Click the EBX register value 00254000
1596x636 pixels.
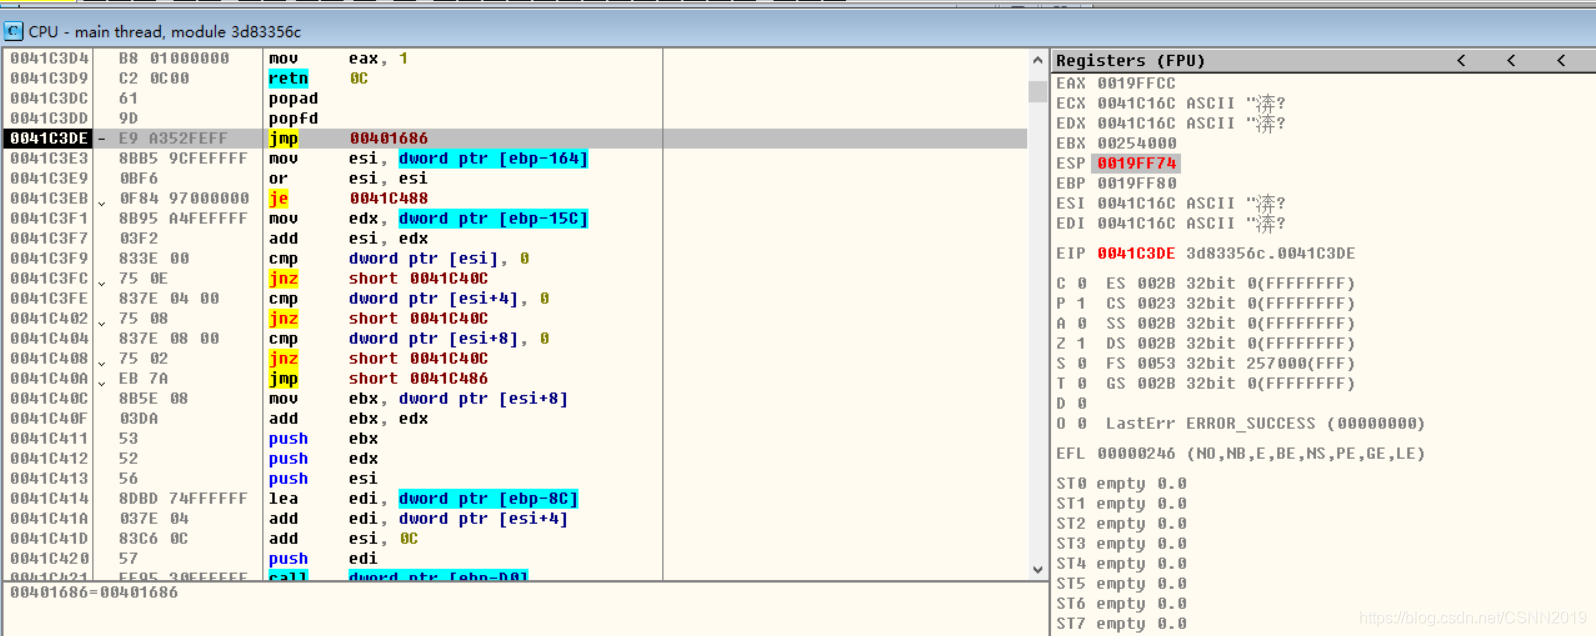click(x=1136, y=143)
